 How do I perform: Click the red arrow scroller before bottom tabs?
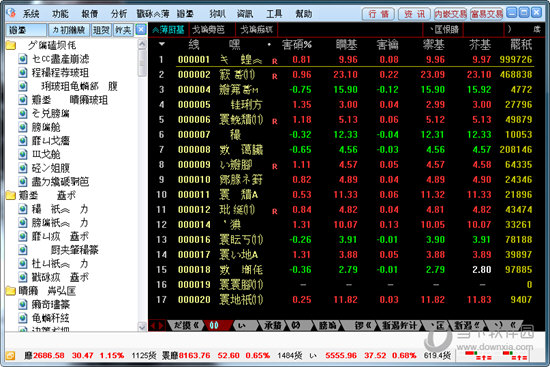[x=157, y=325]
